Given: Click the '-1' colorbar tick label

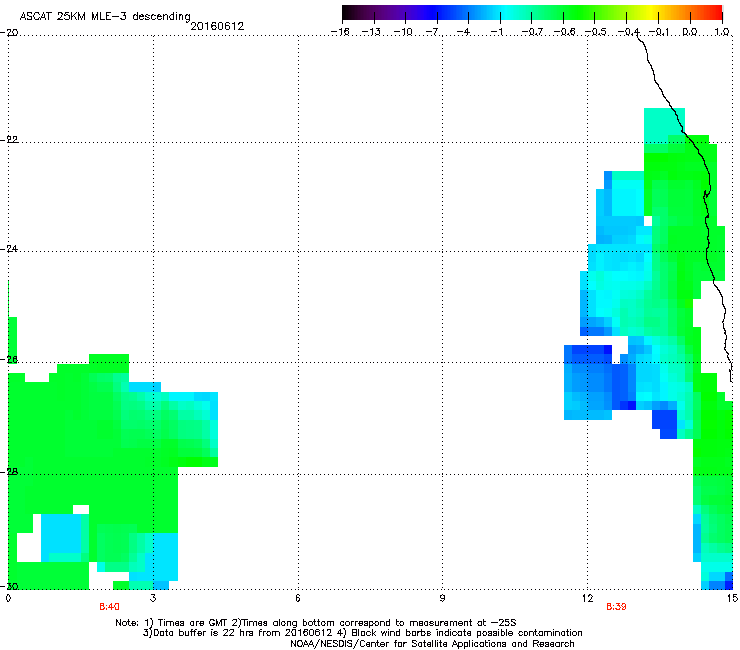Looking at the screenshot, I should click(x=497, y=32).
